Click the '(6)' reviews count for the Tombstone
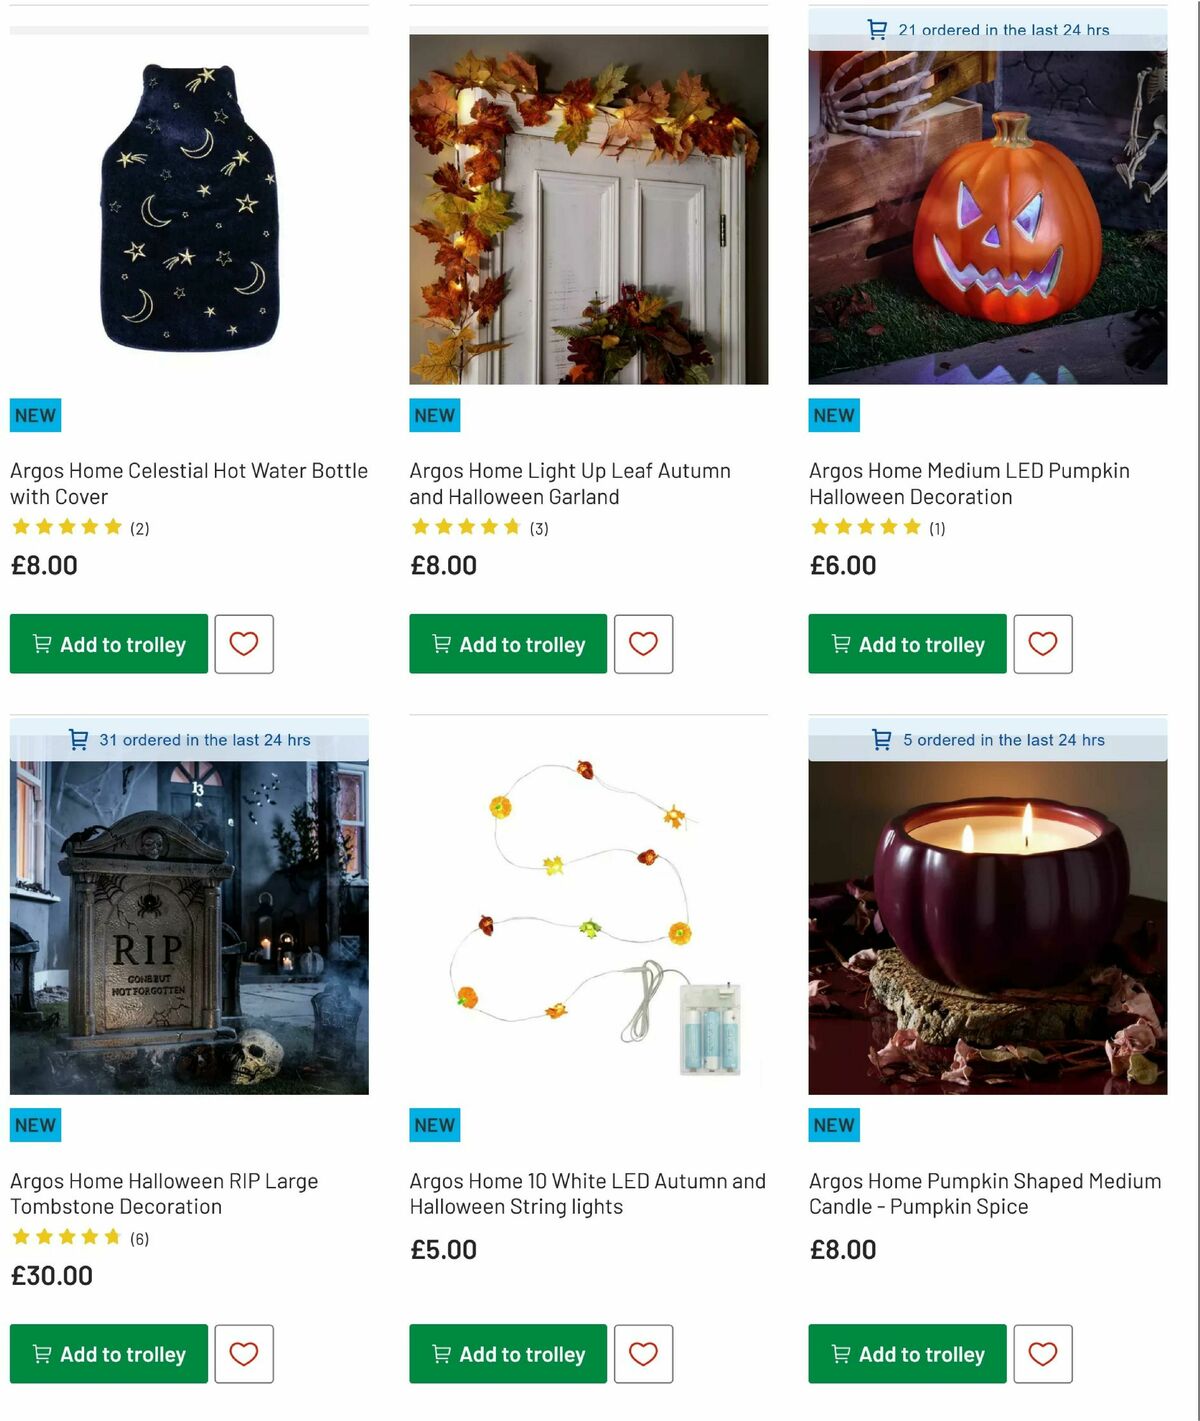 pyautogui.click(x=139, y=1237)
